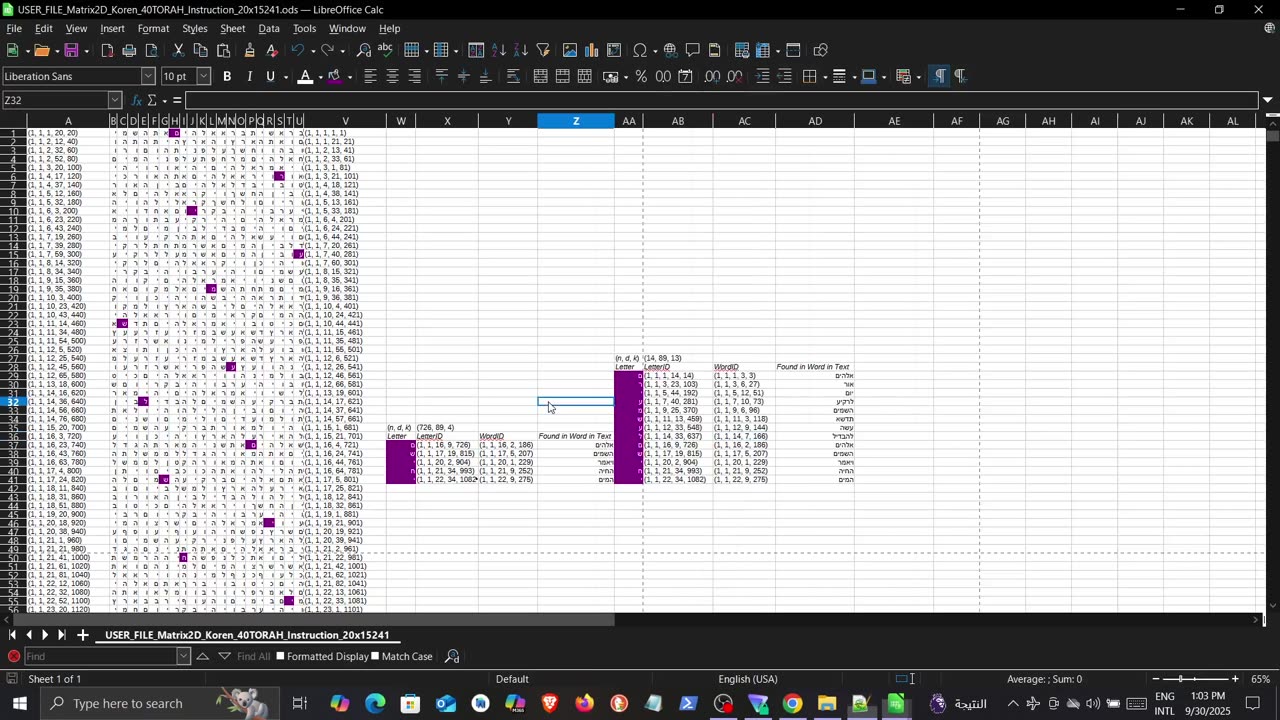Open the search history dropdown
Image resolution: width=1280 pixels, height=720 pixels.
(183, 657)
